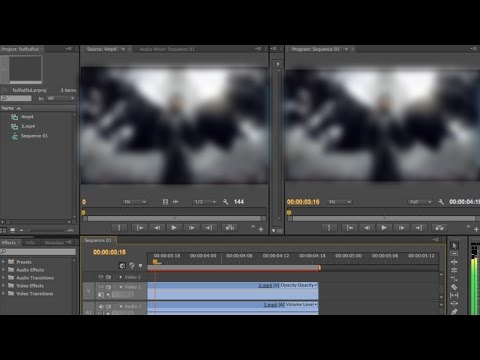The image size is (480, 360).
Task: Select the Ripple Edit tool
Action: point(454,262)
